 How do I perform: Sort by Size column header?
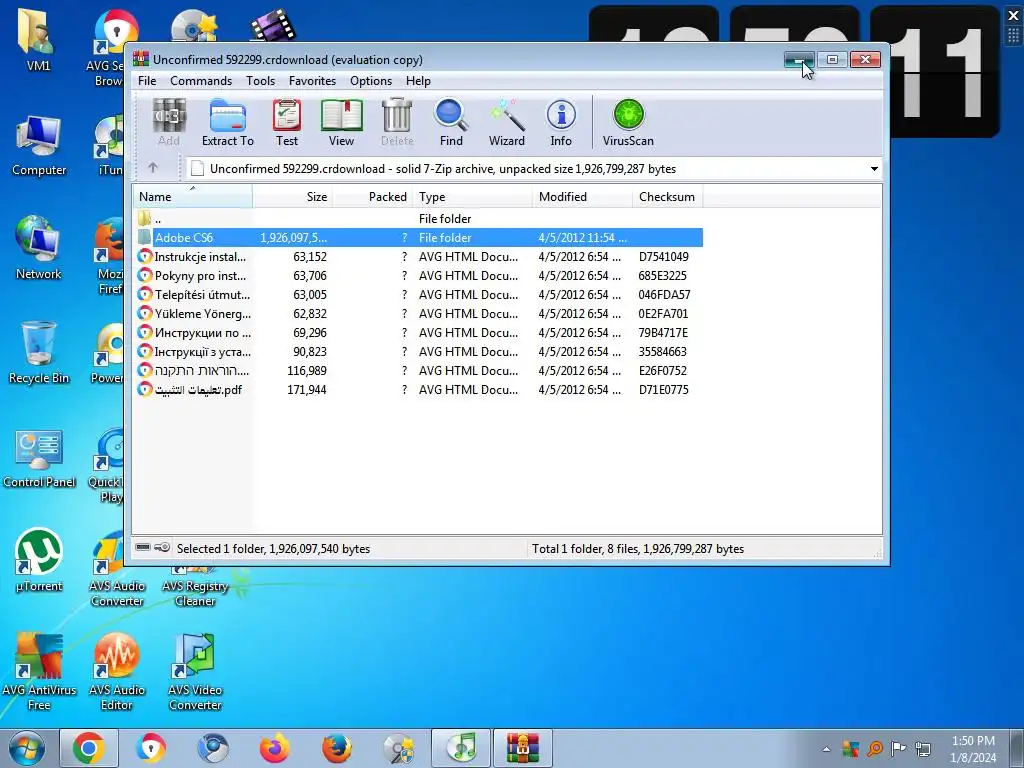tap(293, 197)
